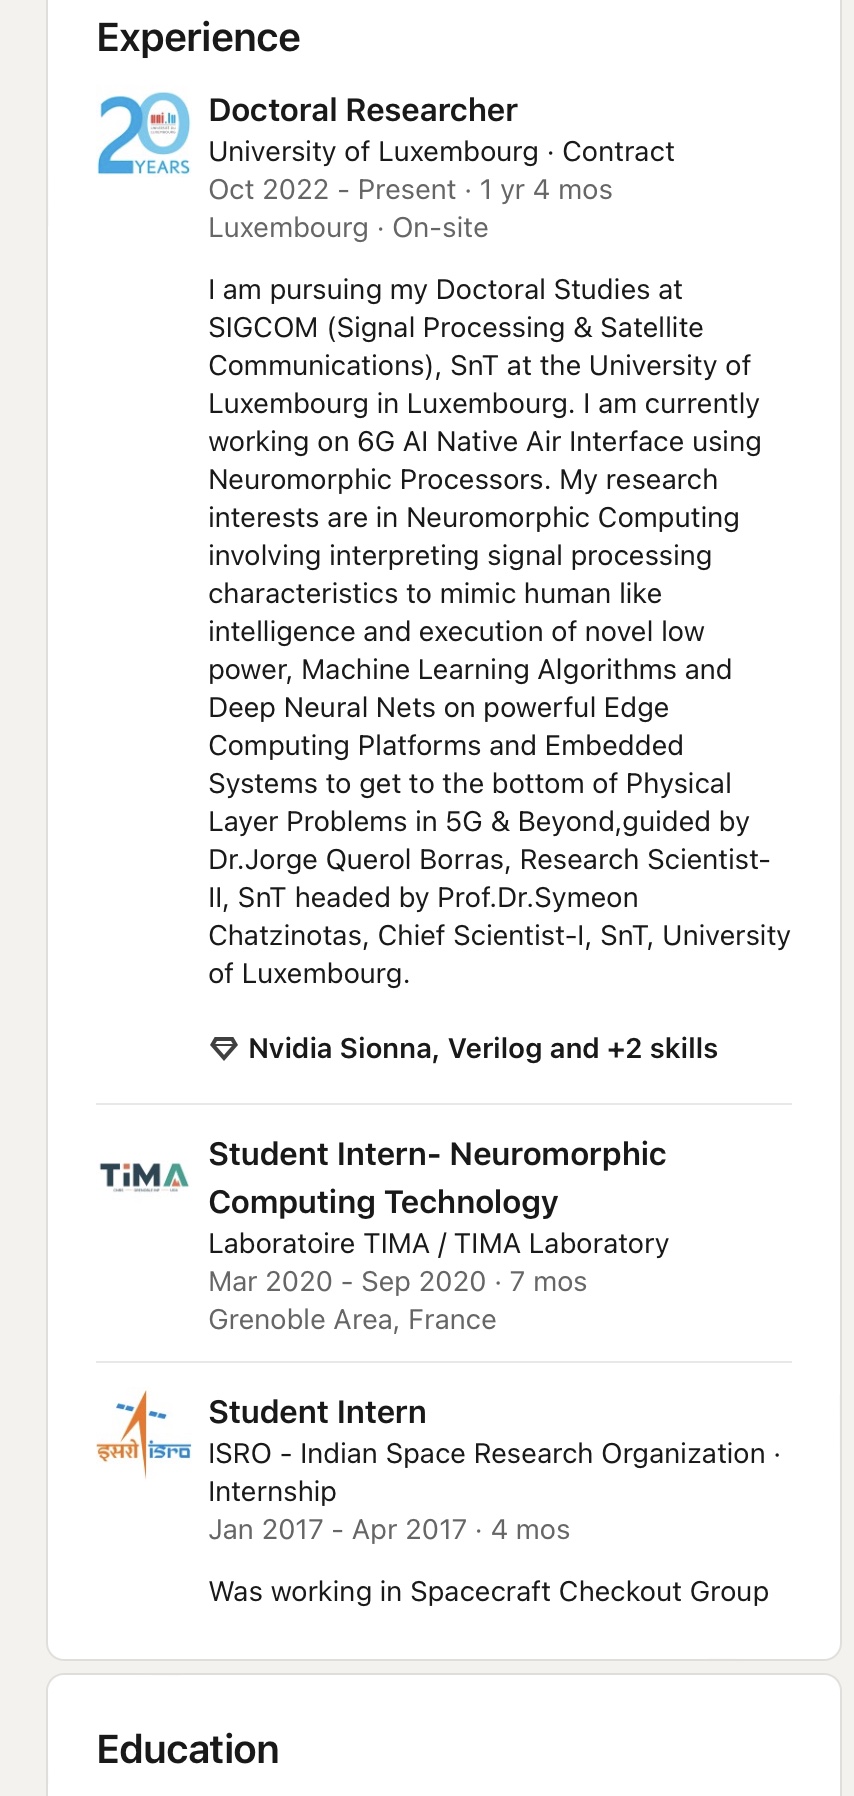Open the Doctoral Researcher job title
This screenshot has width=854, height=1796.
(x=363, y=110)
